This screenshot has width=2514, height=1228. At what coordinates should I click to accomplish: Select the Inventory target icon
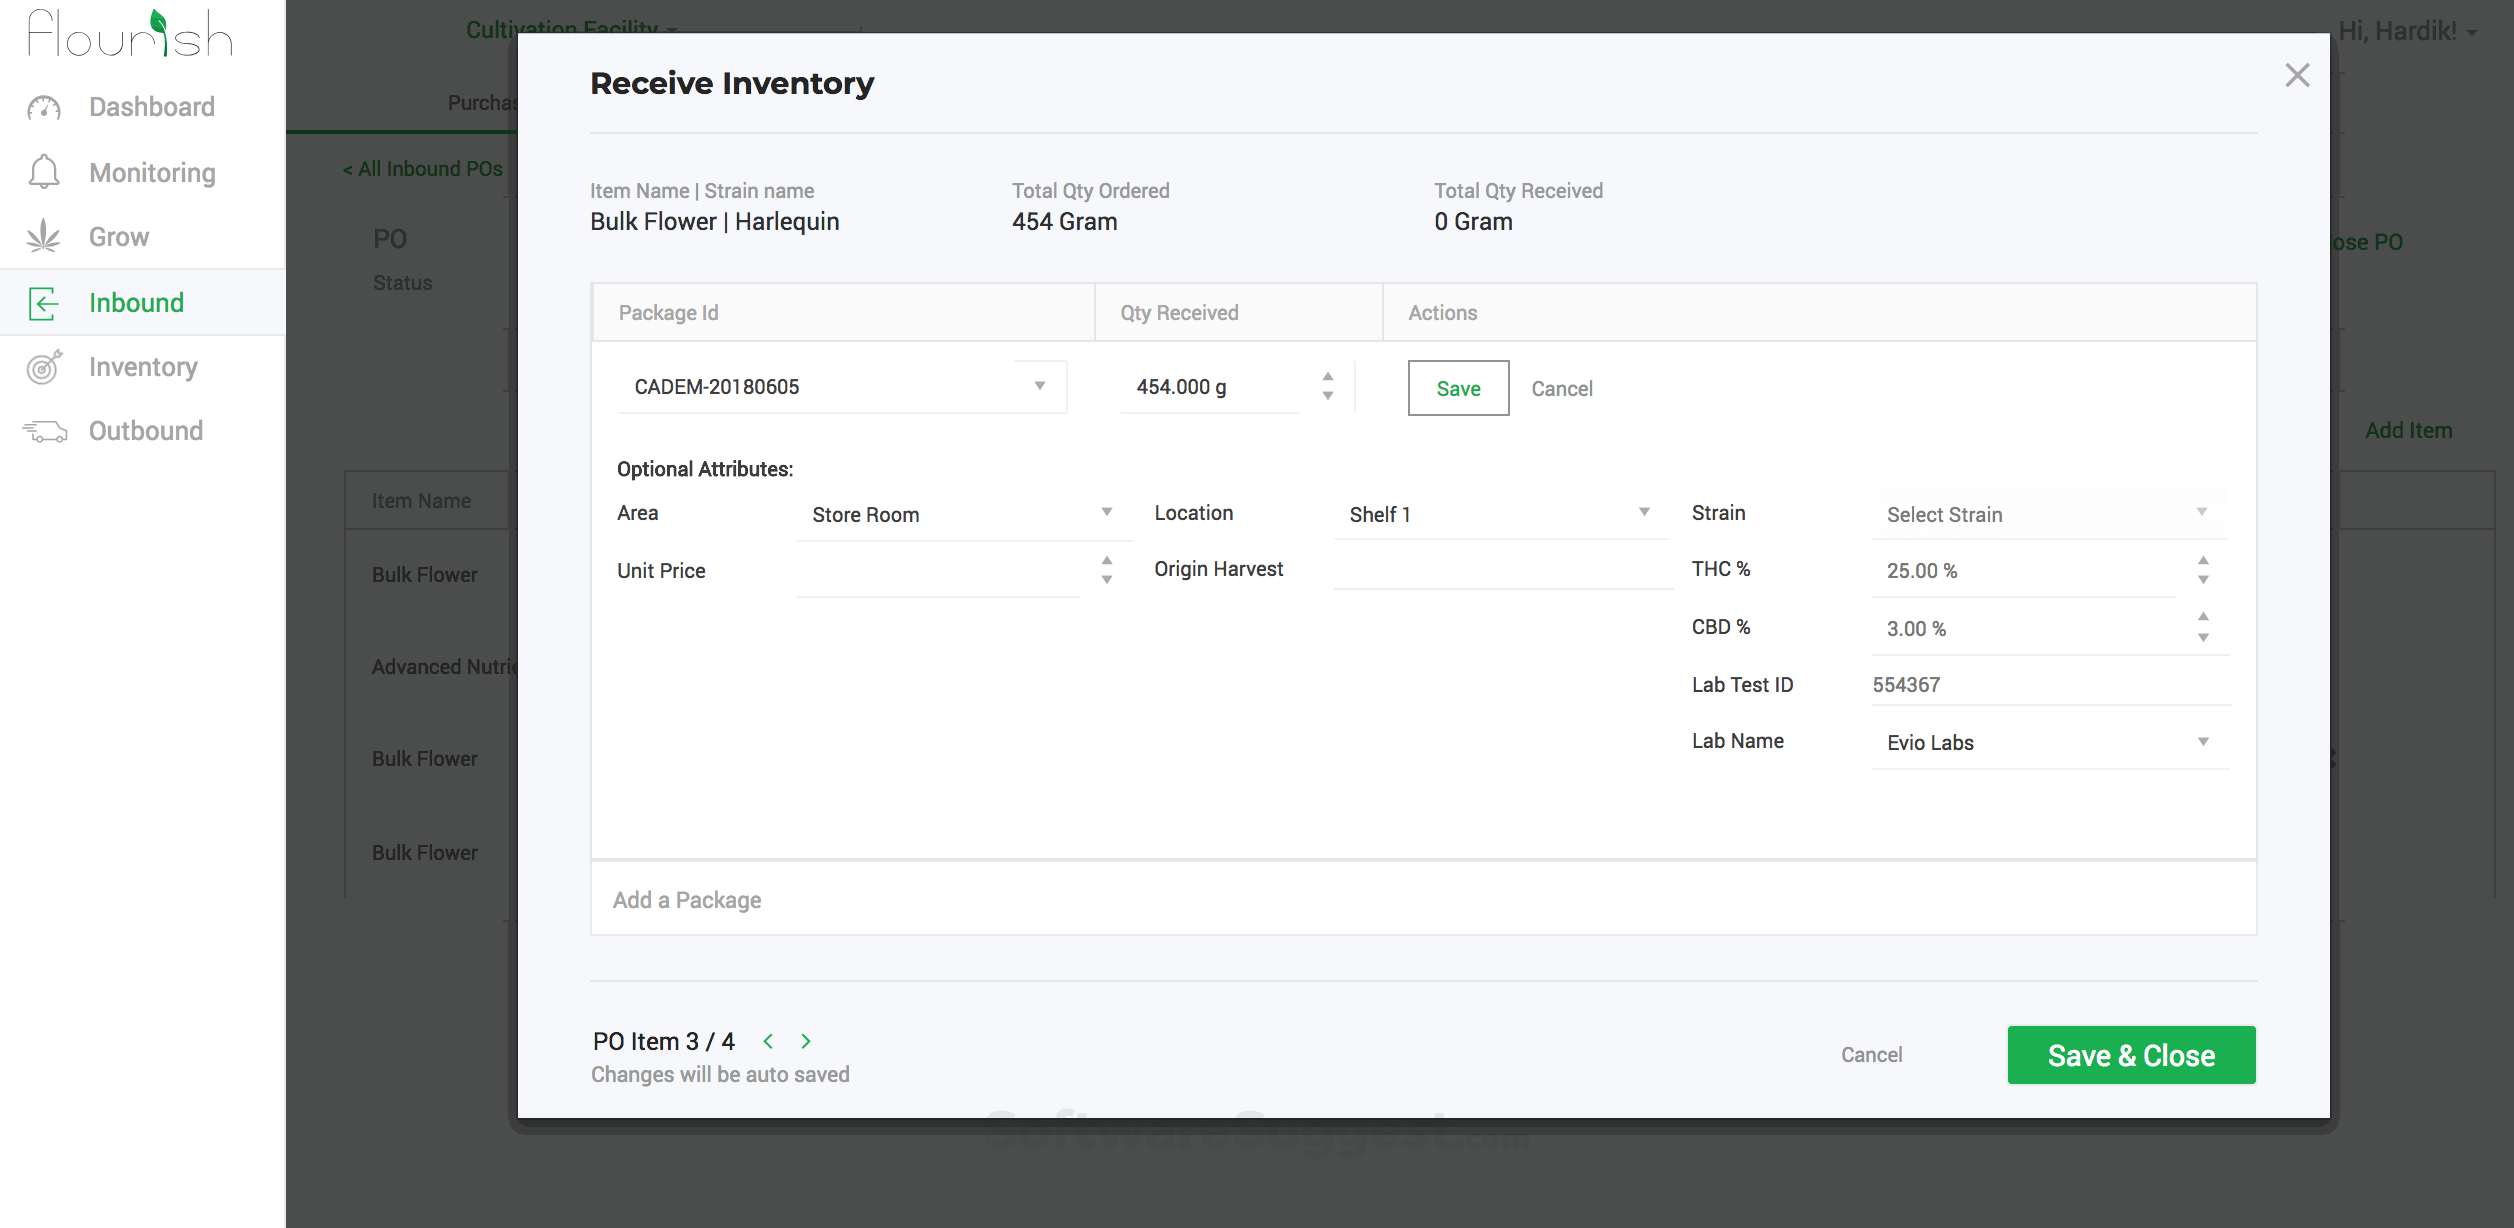(43, 368)
